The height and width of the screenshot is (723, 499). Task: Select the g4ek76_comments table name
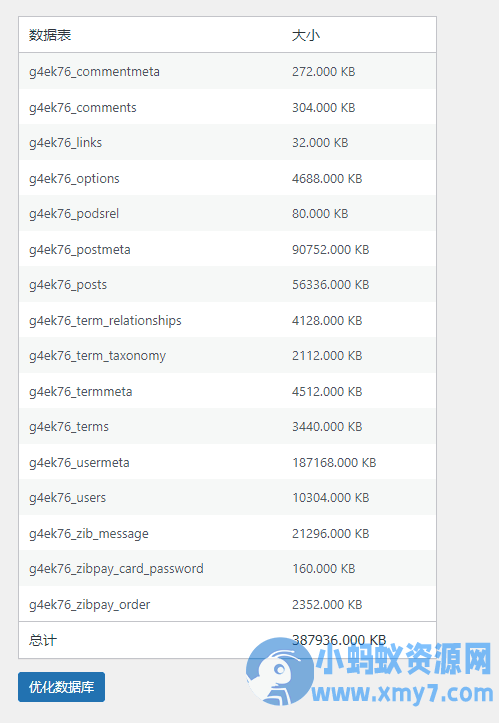(x=83, y=107)
